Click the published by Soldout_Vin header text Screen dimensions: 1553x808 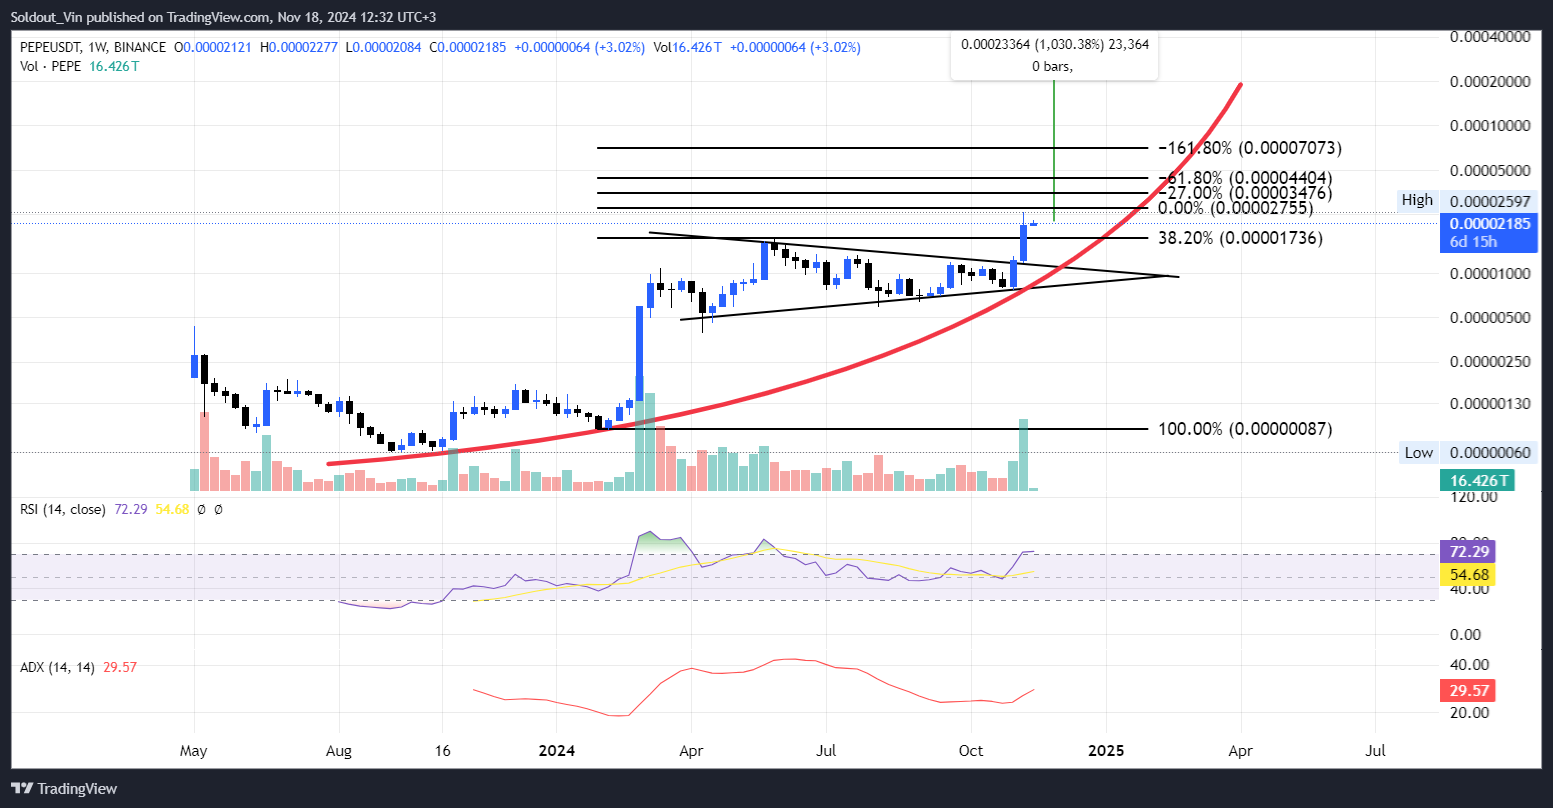point(224,17)
